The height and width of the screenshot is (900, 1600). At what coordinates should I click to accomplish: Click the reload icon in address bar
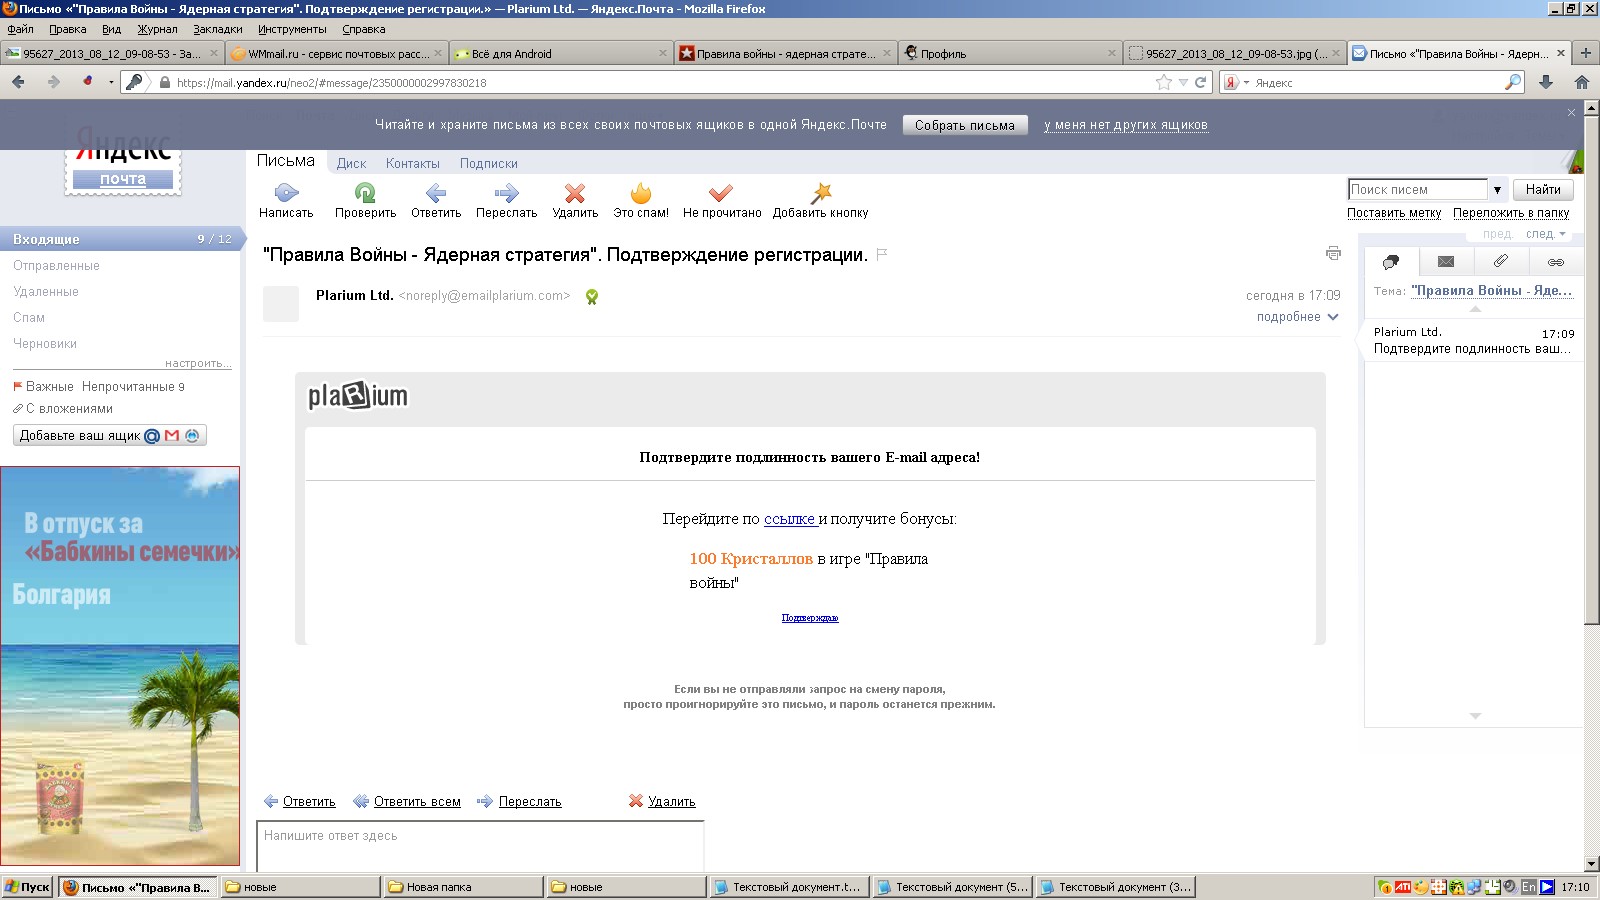1201,82
